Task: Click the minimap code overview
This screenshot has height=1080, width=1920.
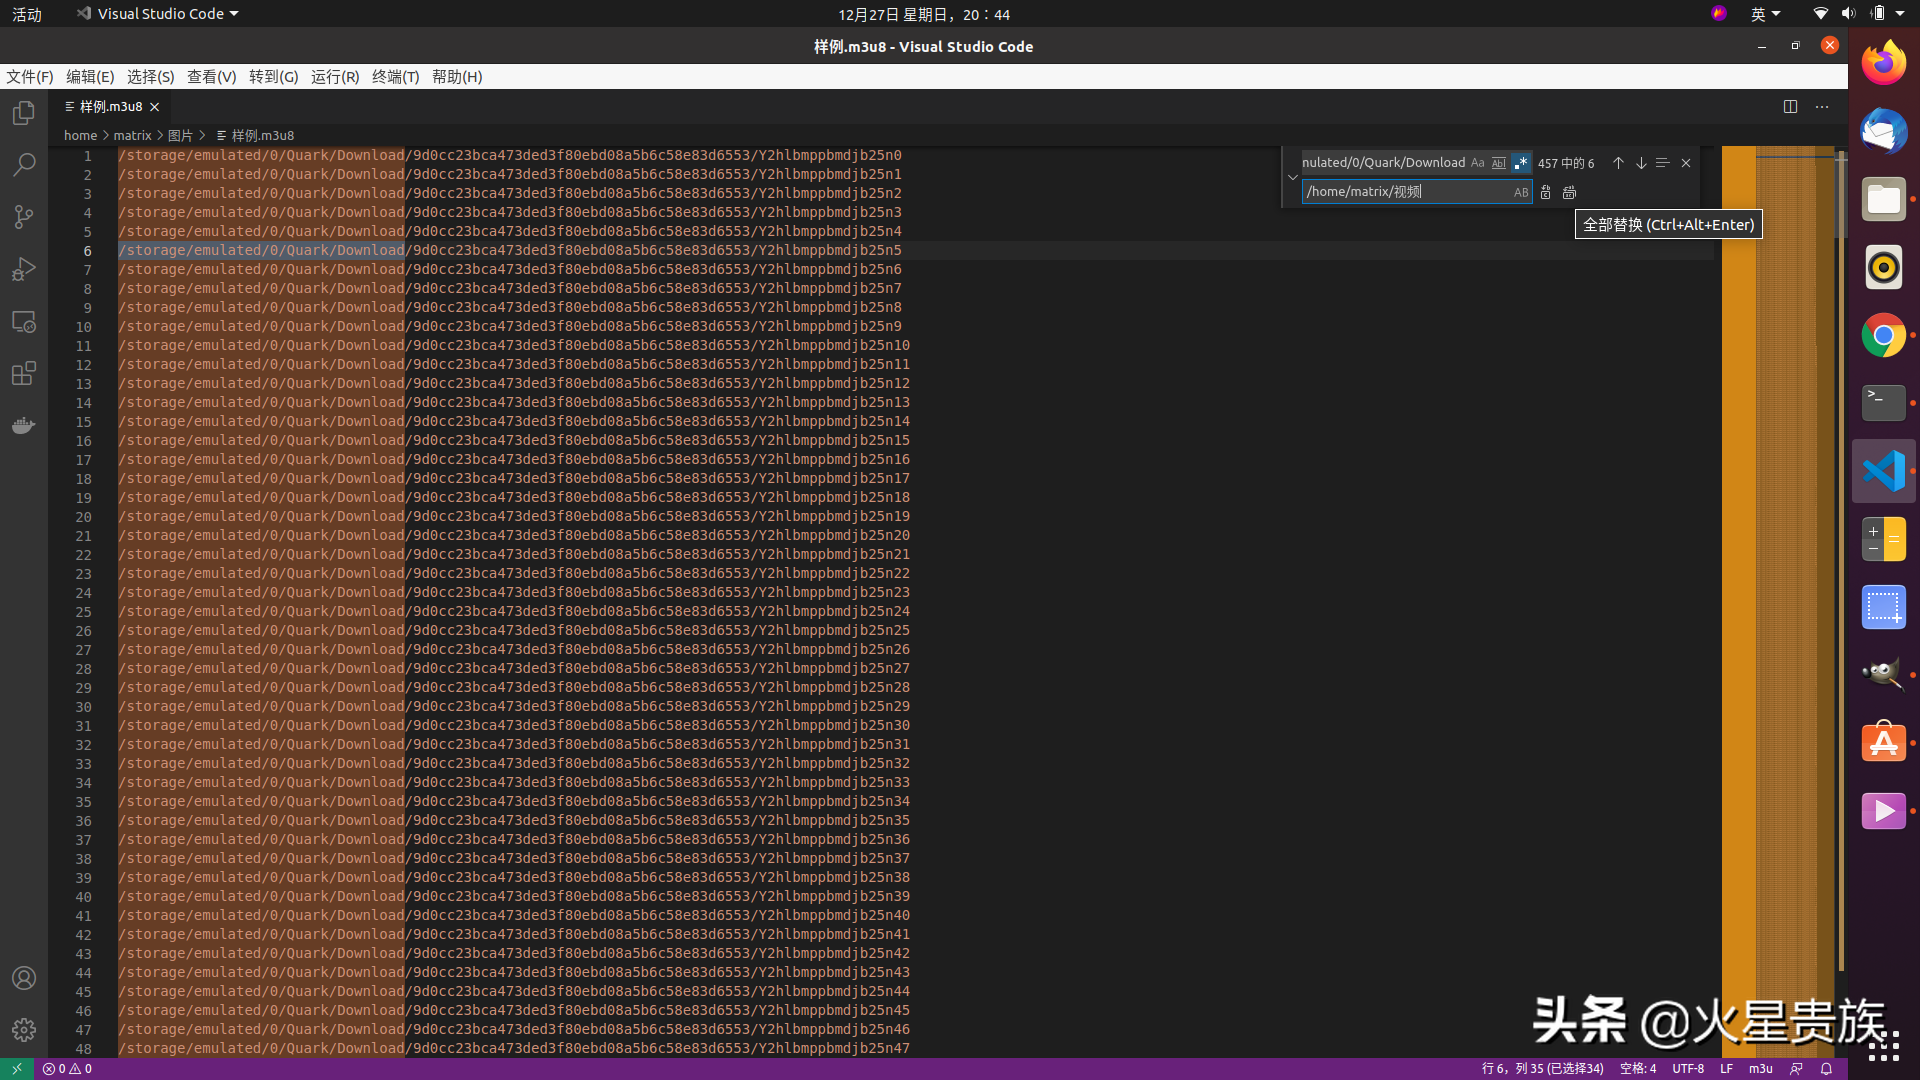Action: point(1778,600)
